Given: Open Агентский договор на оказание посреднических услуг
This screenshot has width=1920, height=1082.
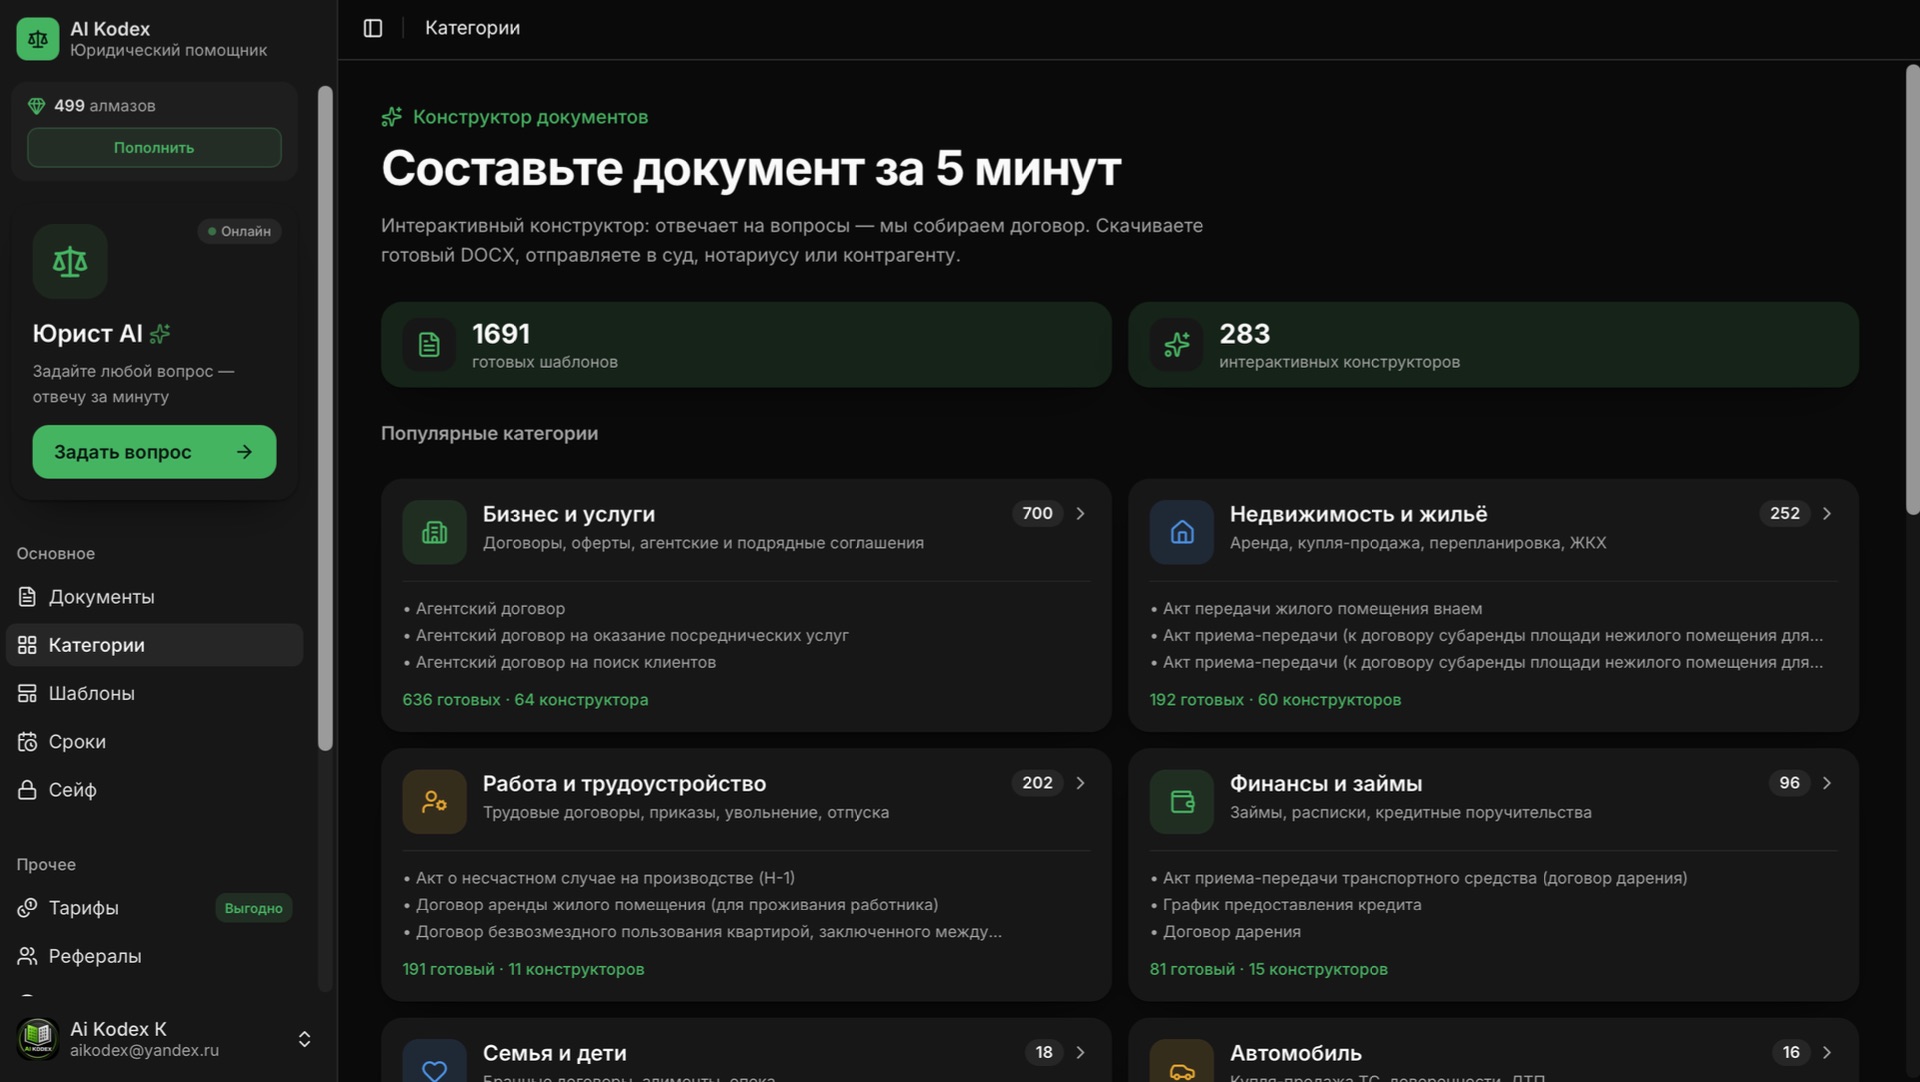Looking at the screenshot, I should click(x=632, y=635).
